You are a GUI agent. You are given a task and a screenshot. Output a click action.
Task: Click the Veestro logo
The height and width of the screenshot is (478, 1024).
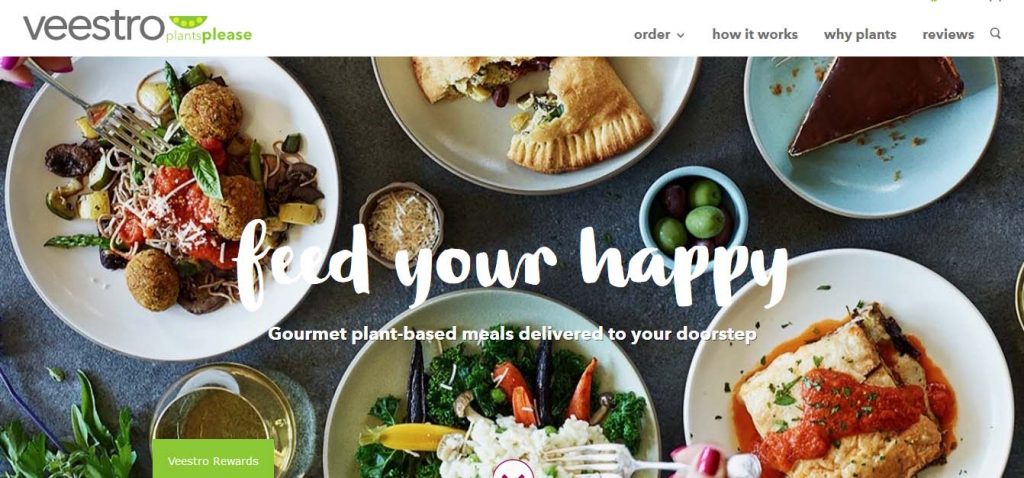pos(137,27)
